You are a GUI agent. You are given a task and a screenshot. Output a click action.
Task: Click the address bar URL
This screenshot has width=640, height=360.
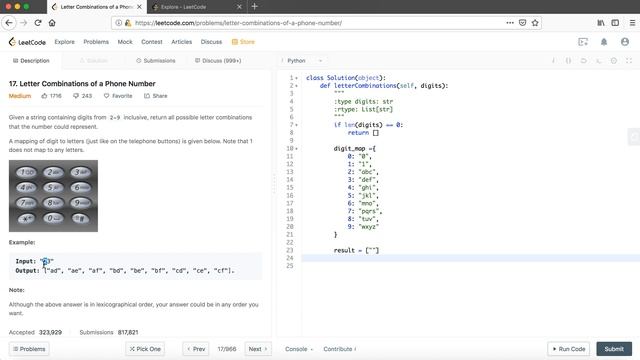(238, 23)
